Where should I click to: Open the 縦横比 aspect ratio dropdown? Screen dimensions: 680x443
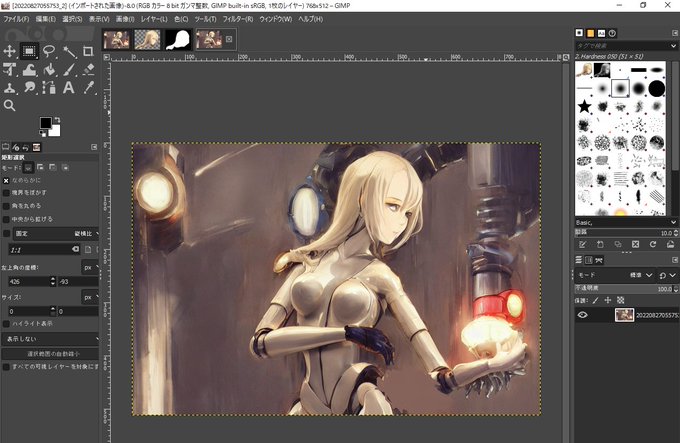point(56,234)
